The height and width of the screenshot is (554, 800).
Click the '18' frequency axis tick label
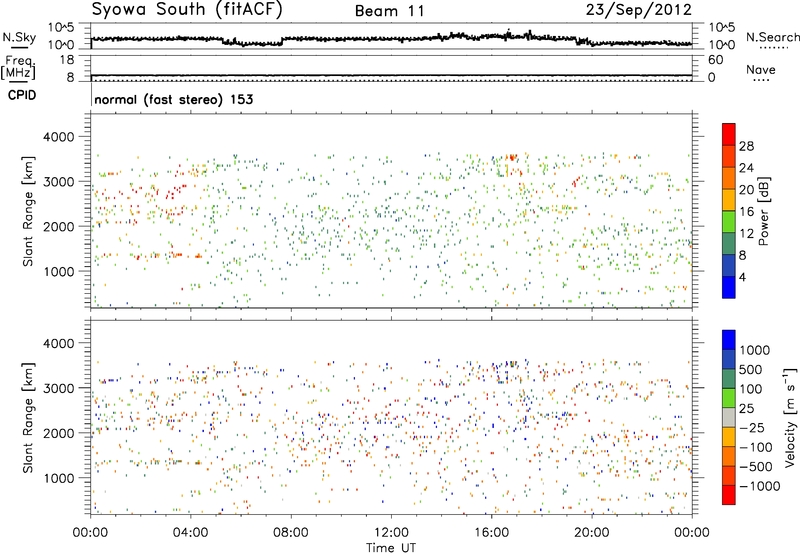click(67, 60)
